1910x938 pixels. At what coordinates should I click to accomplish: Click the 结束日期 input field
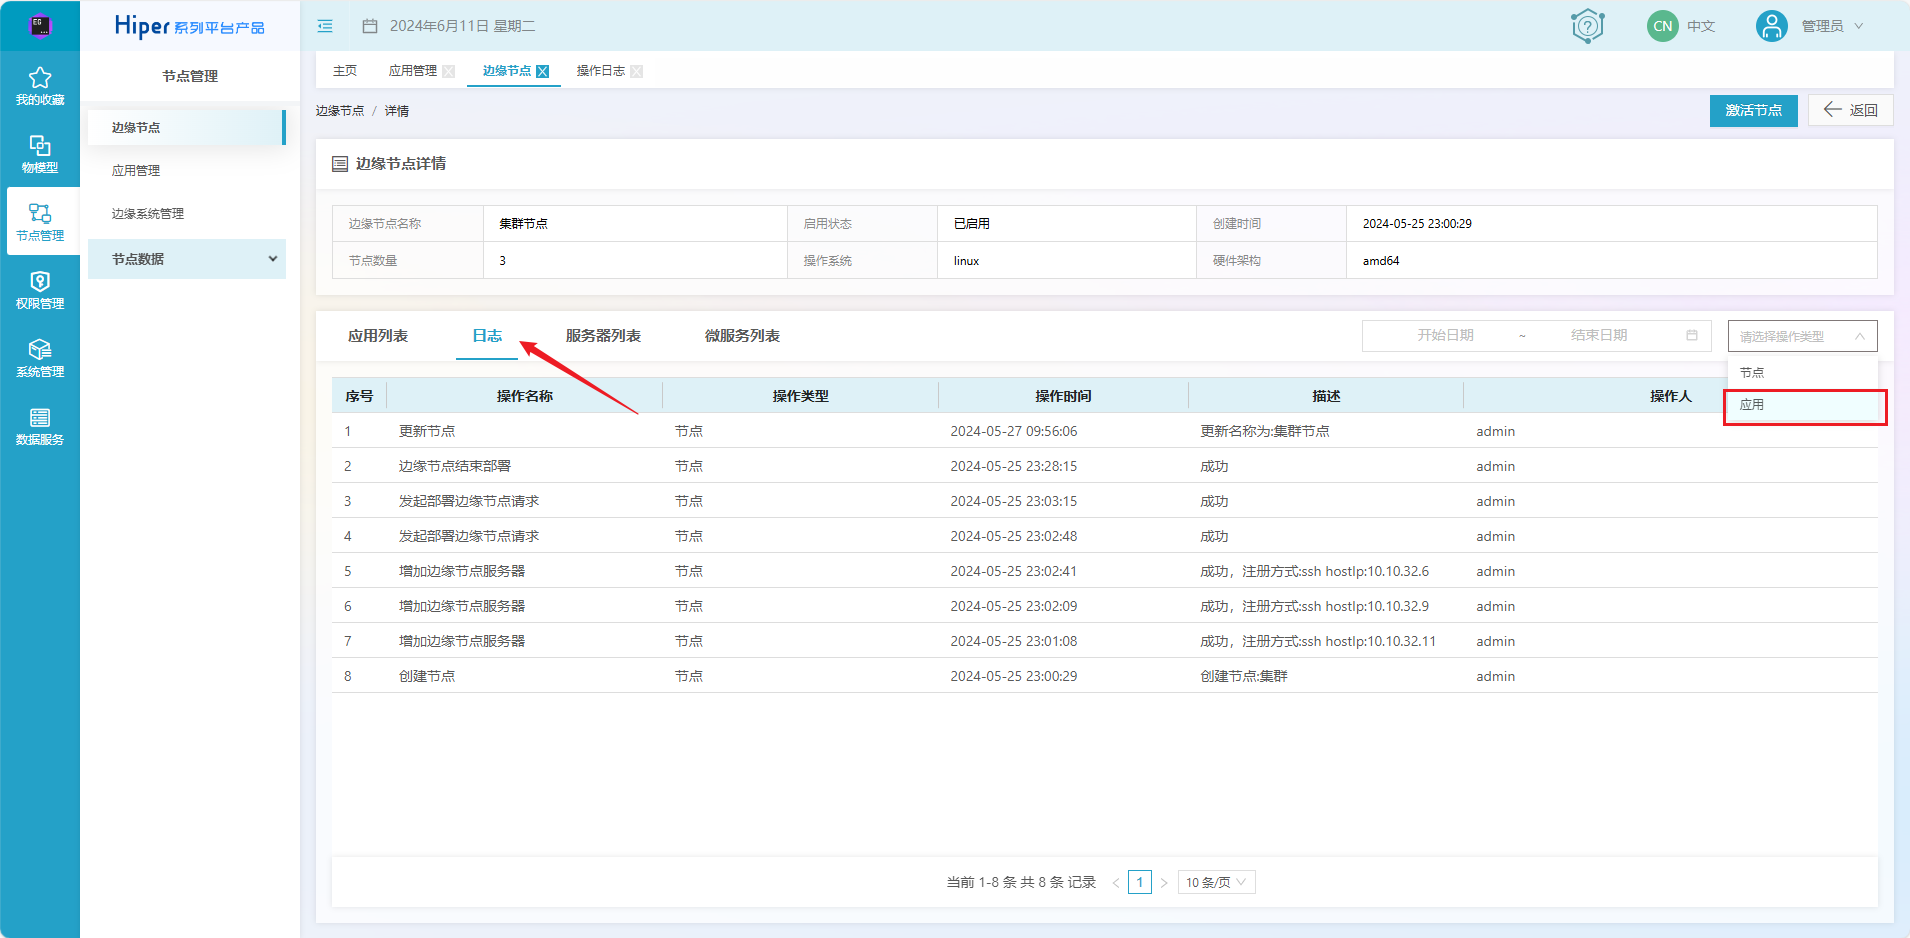[1599, 335]
